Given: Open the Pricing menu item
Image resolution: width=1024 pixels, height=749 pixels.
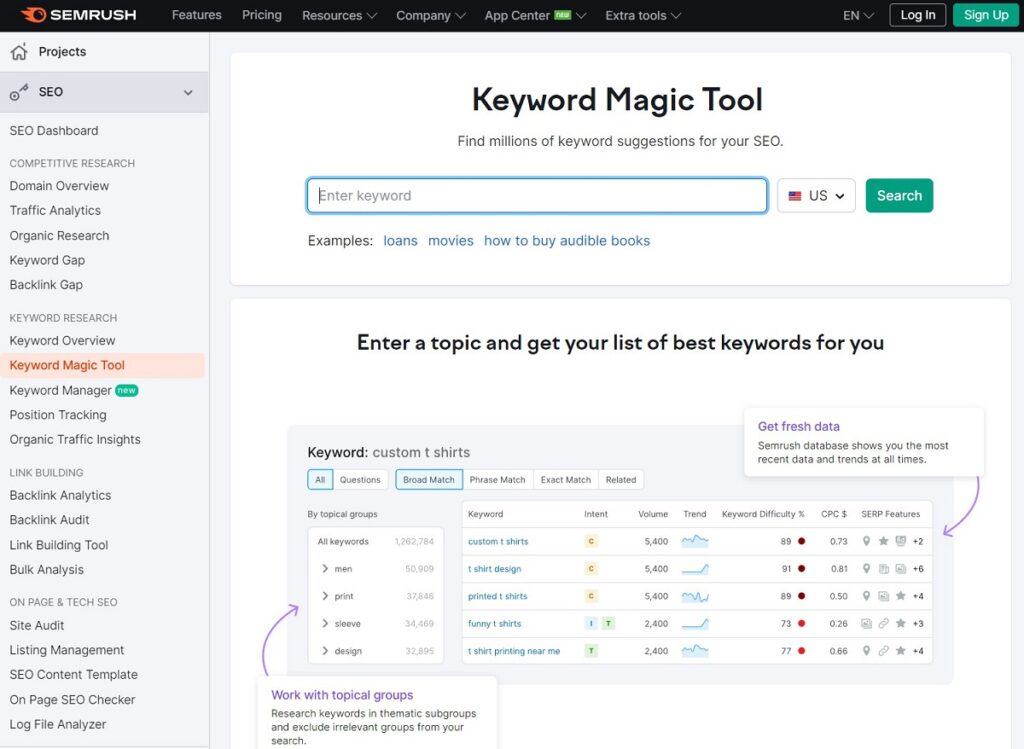Looking at the screenshot, I should tap(262, 14).
